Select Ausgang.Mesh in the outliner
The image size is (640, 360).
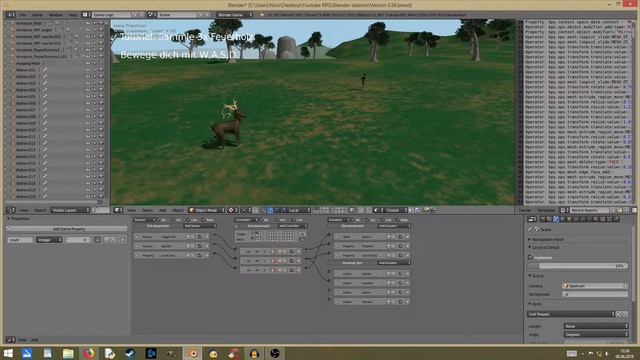click(x=28, y=63)
